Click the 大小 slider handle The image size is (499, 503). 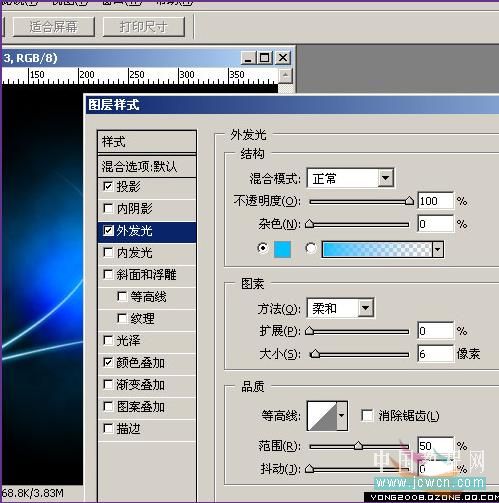(315, 354)
